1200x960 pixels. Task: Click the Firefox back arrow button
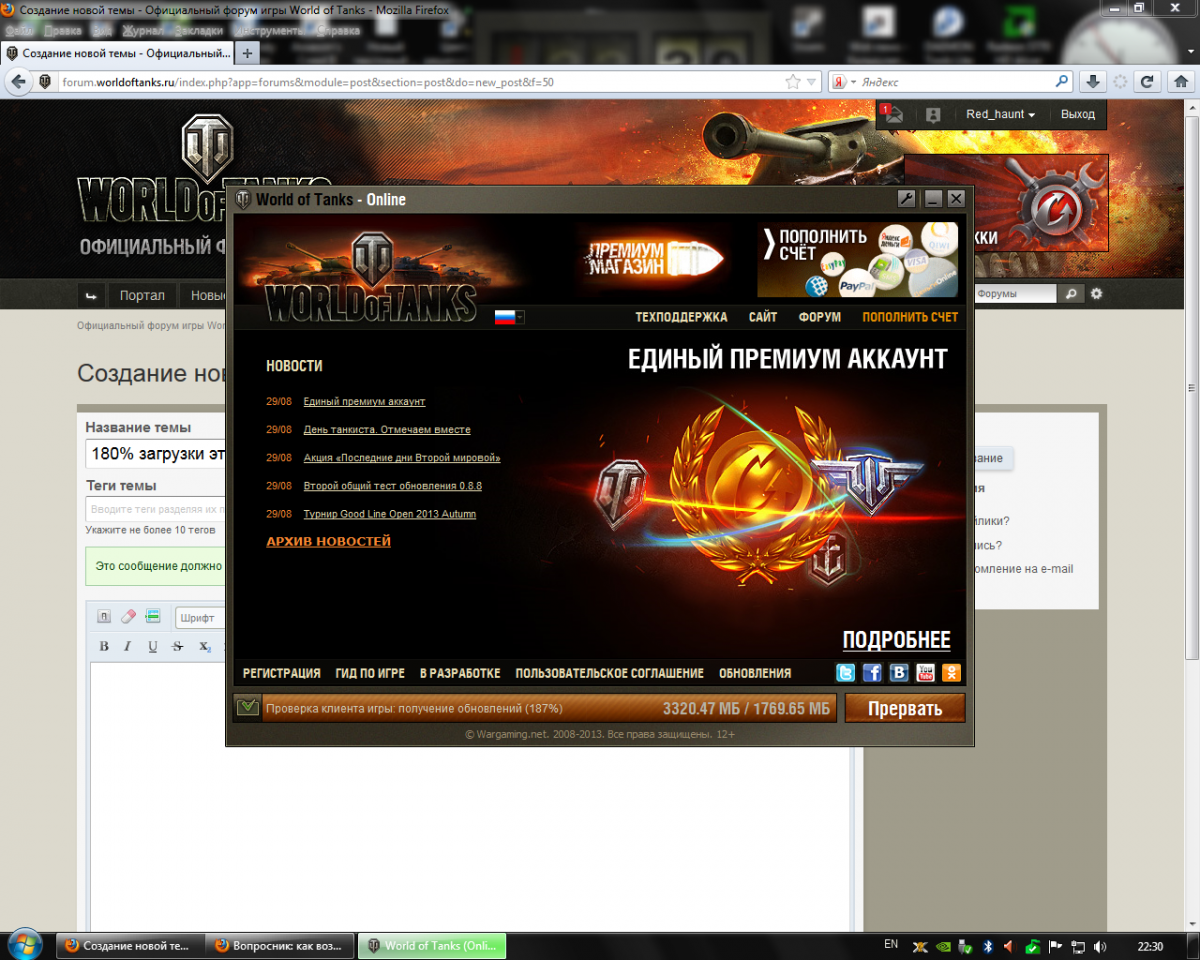coord(18,82)
